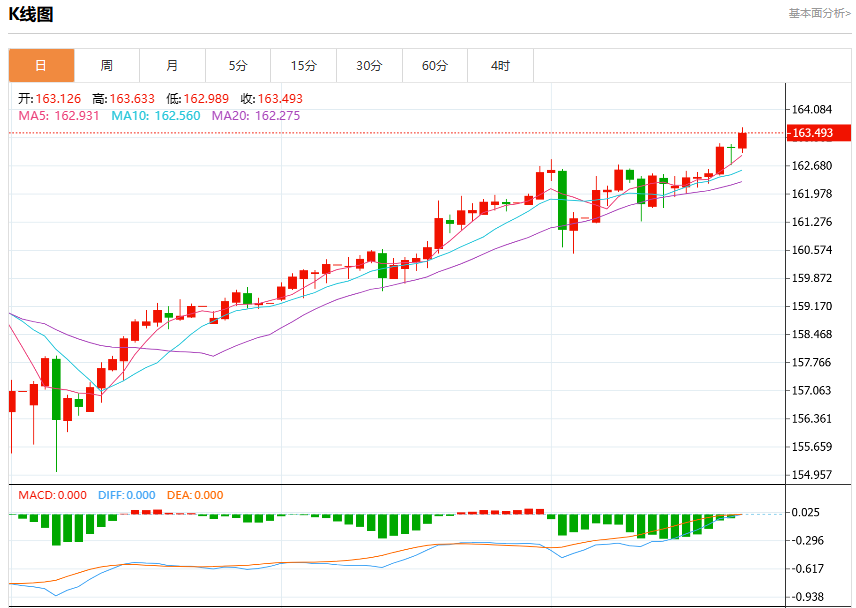Switch to the 月 monthly tab
856x608 pixels.
point(173,65)
